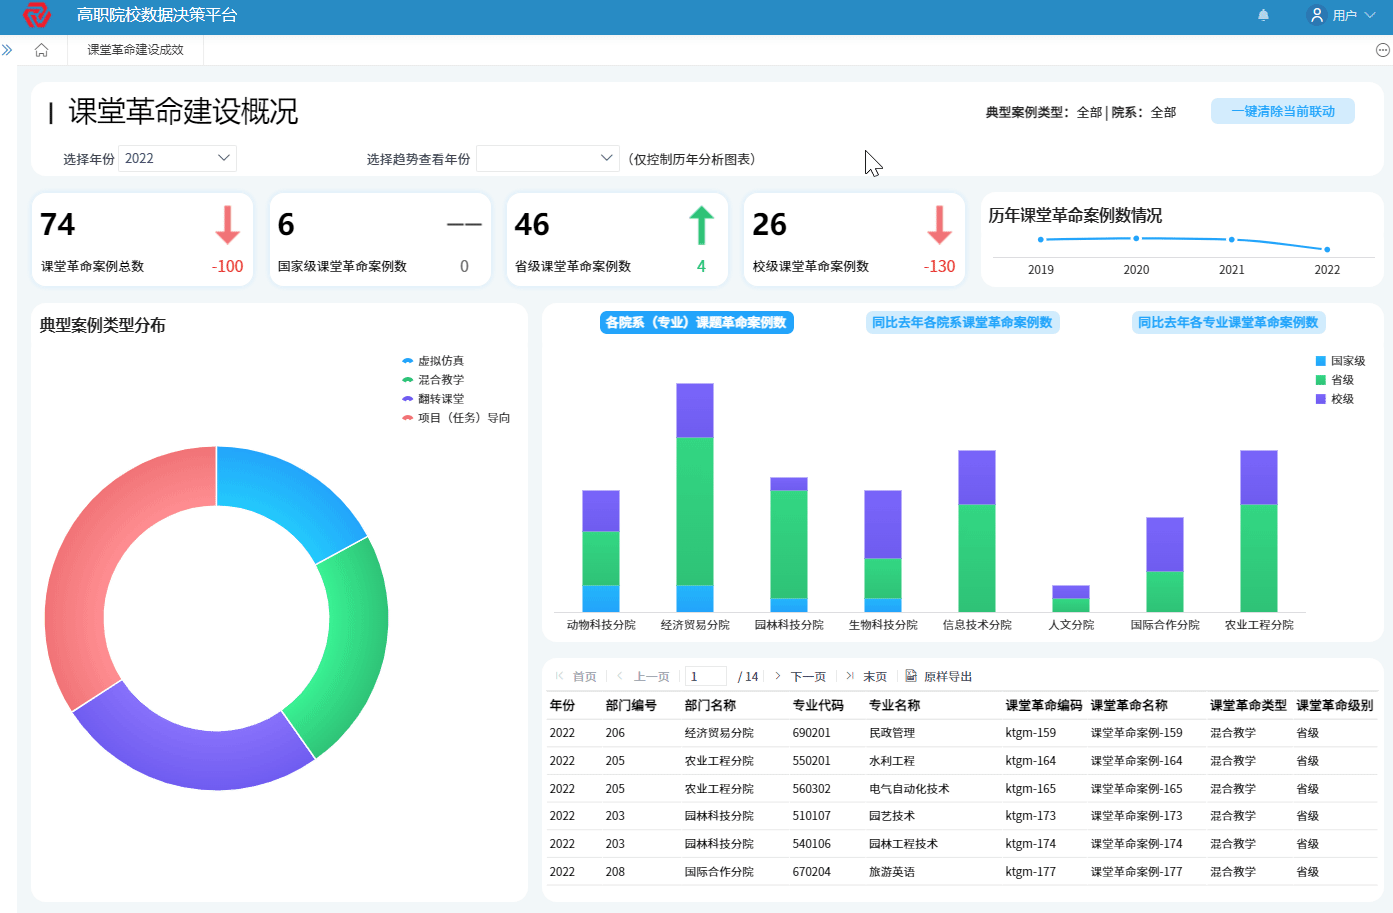Switch to 同比去年各院系课堂革命案例数 tab
The image size is (1393, 913).
962,322
